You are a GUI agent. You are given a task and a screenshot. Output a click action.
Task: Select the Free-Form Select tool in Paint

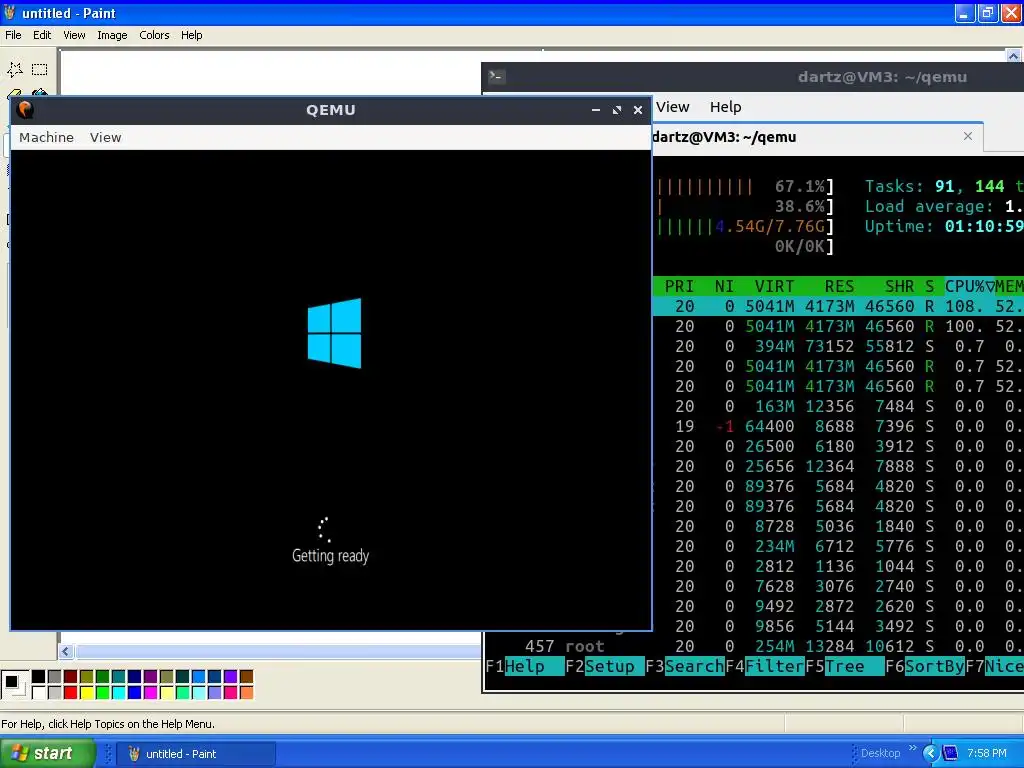click(15, 69)
